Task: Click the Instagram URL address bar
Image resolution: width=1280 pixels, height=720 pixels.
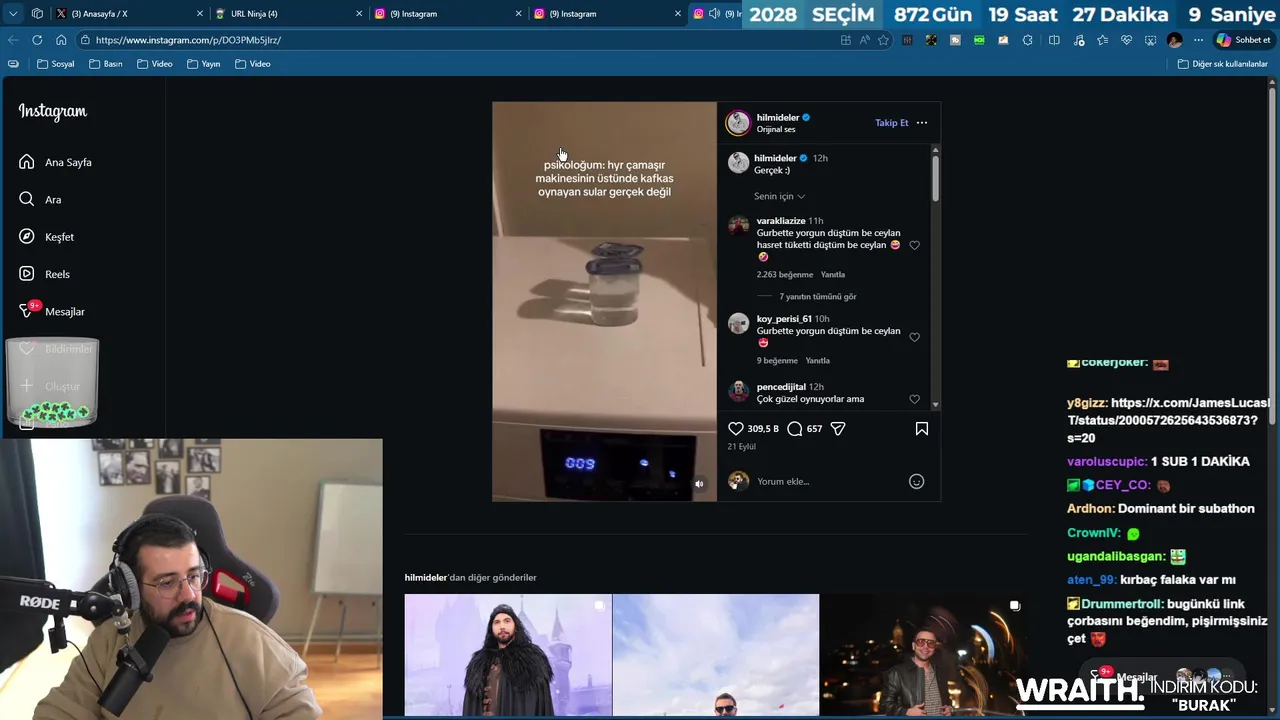Action: pyautogui.click(x=455, y=40)
